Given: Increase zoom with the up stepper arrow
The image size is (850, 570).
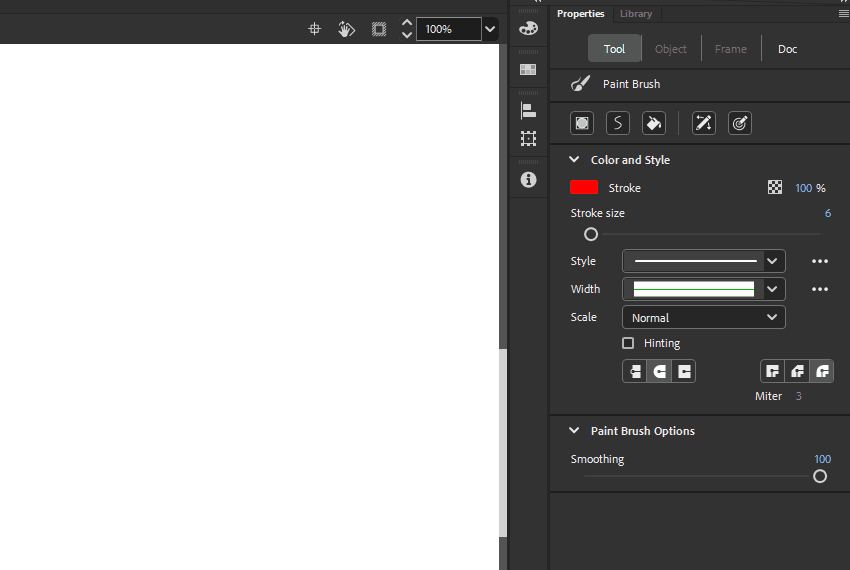Looking at the screenshot, I should pos(407,23).
